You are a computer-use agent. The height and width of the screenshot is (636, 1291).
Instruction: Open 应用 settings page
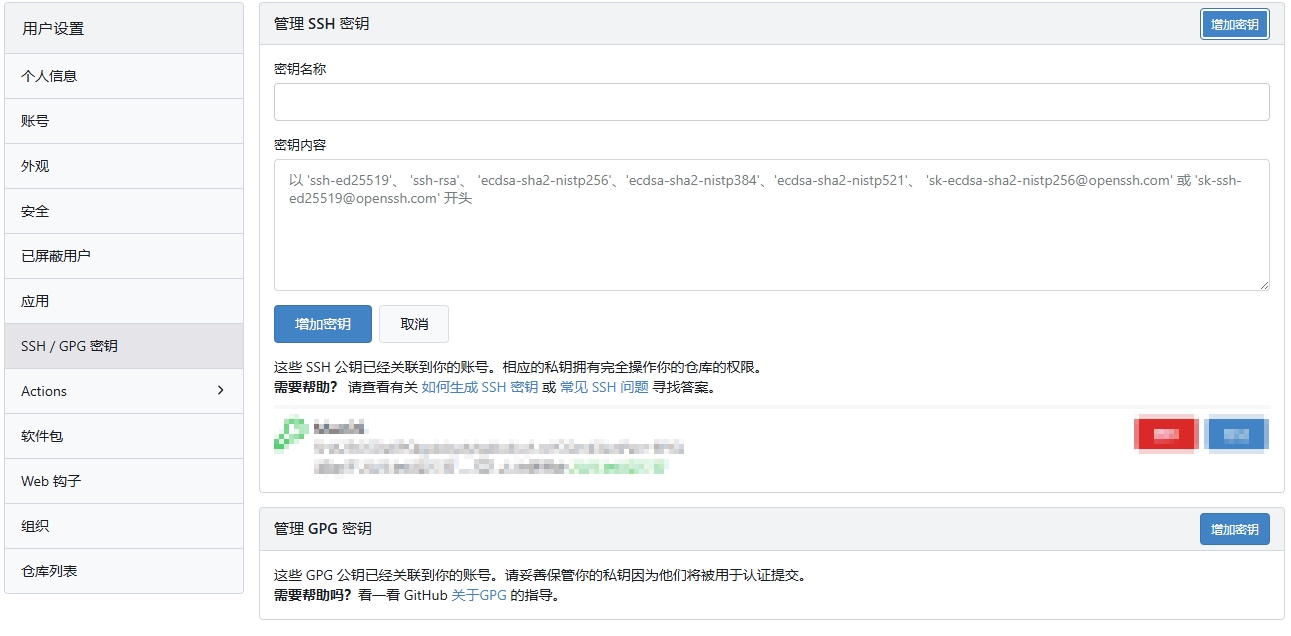point(35,301)
